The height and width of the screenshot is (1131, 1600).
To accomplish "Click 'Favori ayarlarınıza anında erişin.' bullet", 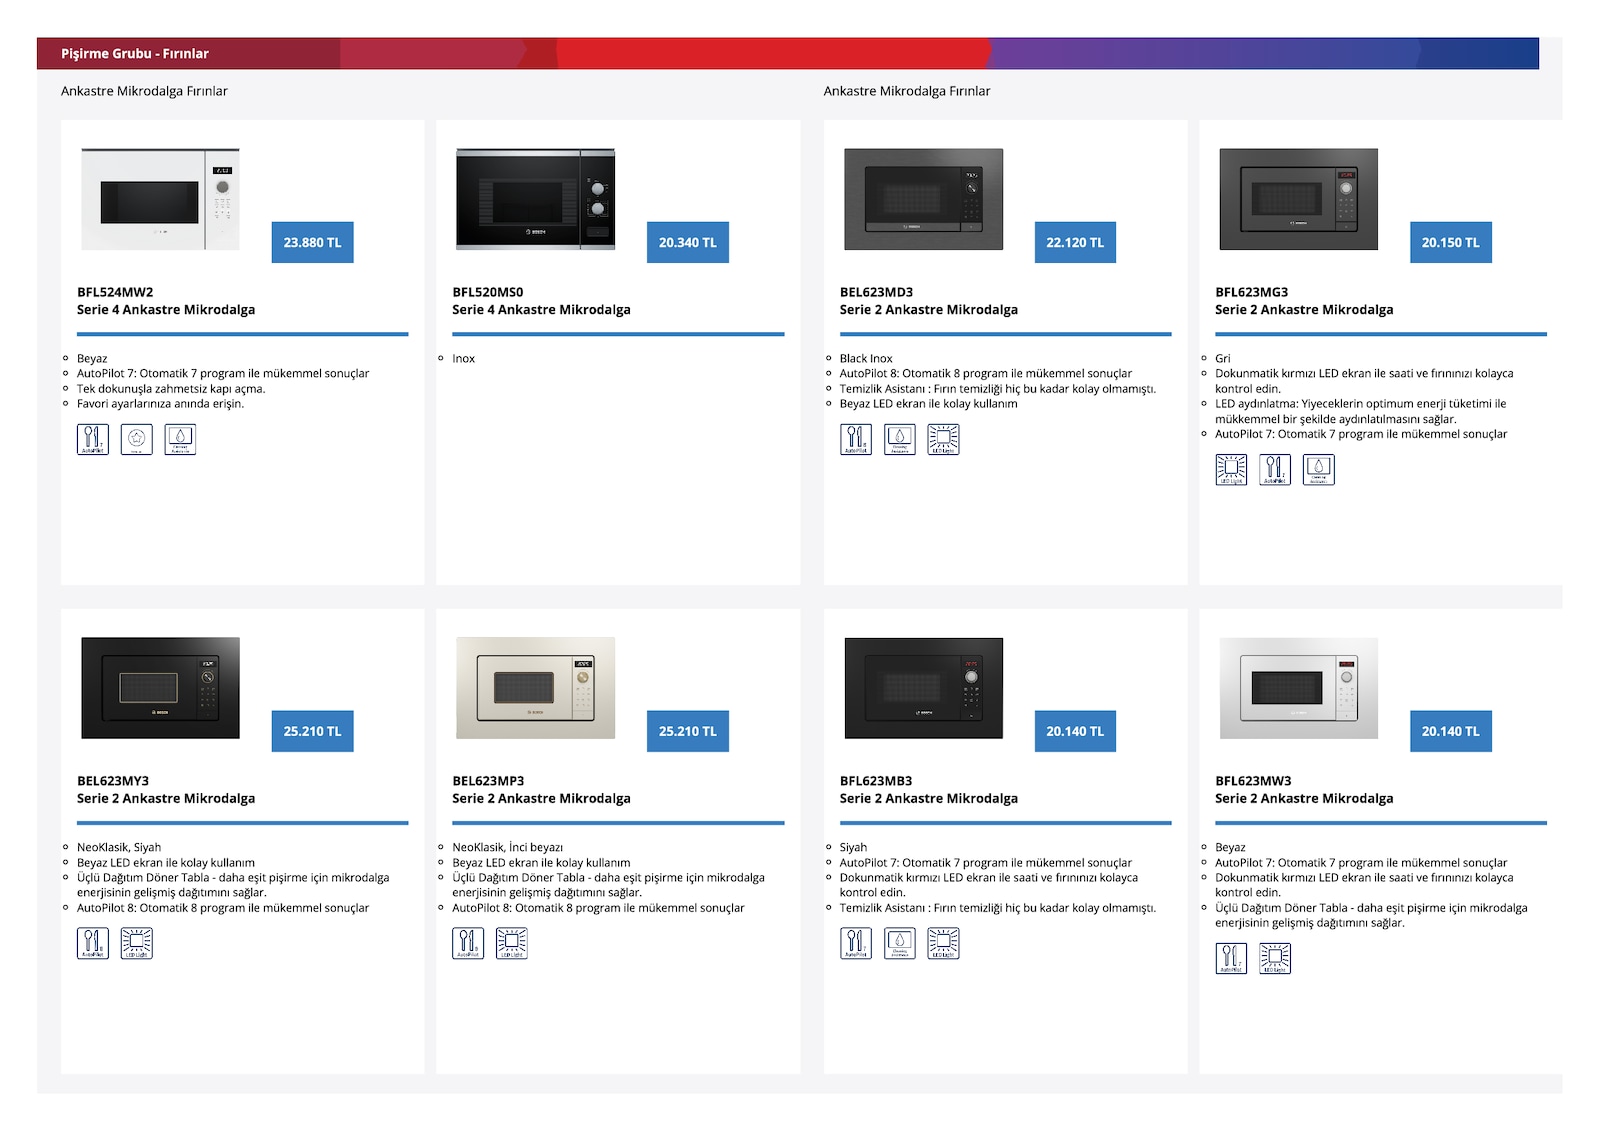I will pyautogui.click(x=160, y=404).
